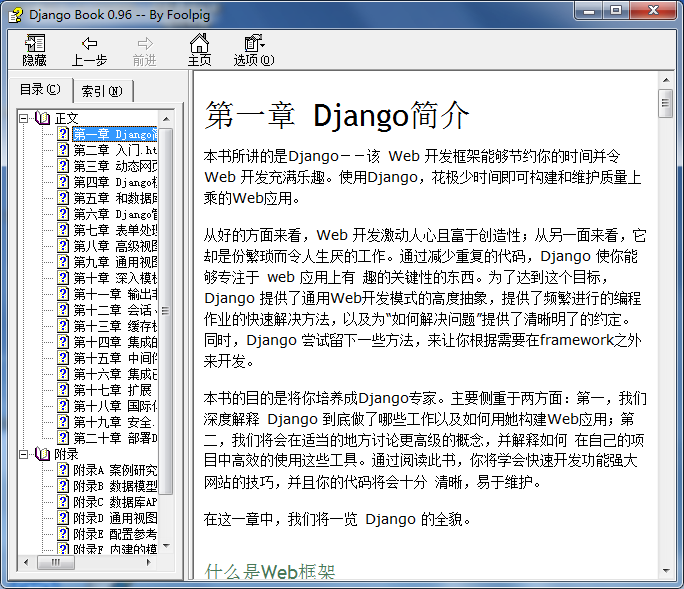The image size is (684, 589).
Task: Select 第十五章 中间件 in the tree
Action: point(115,358)
